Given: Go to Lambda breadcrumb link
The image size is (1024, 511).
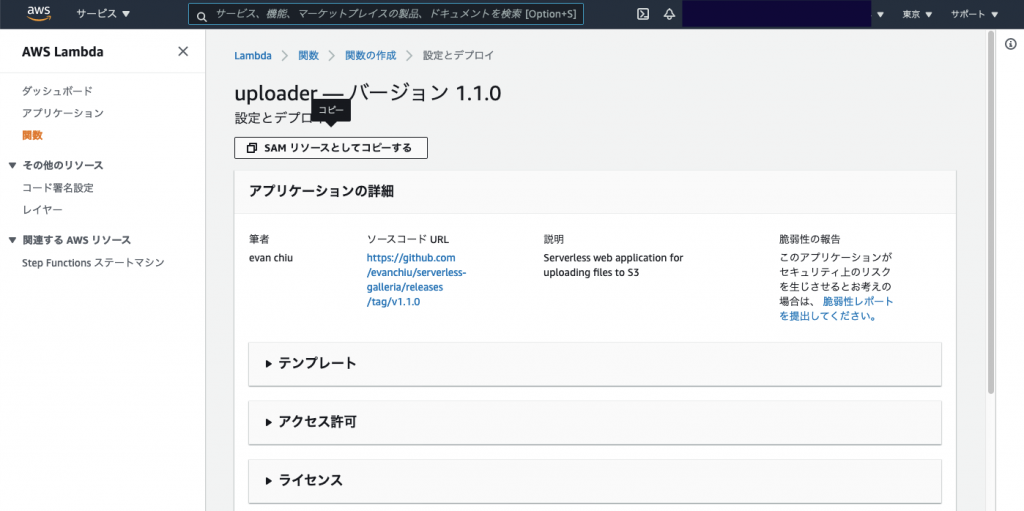Looking at the screenshot, I should pyautogui.click(x=253, y=56).
